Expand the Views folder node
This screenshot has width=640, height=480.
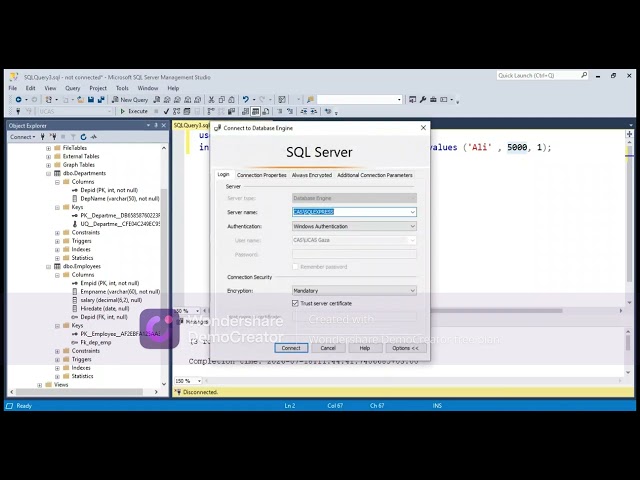[x=40, y=385]
